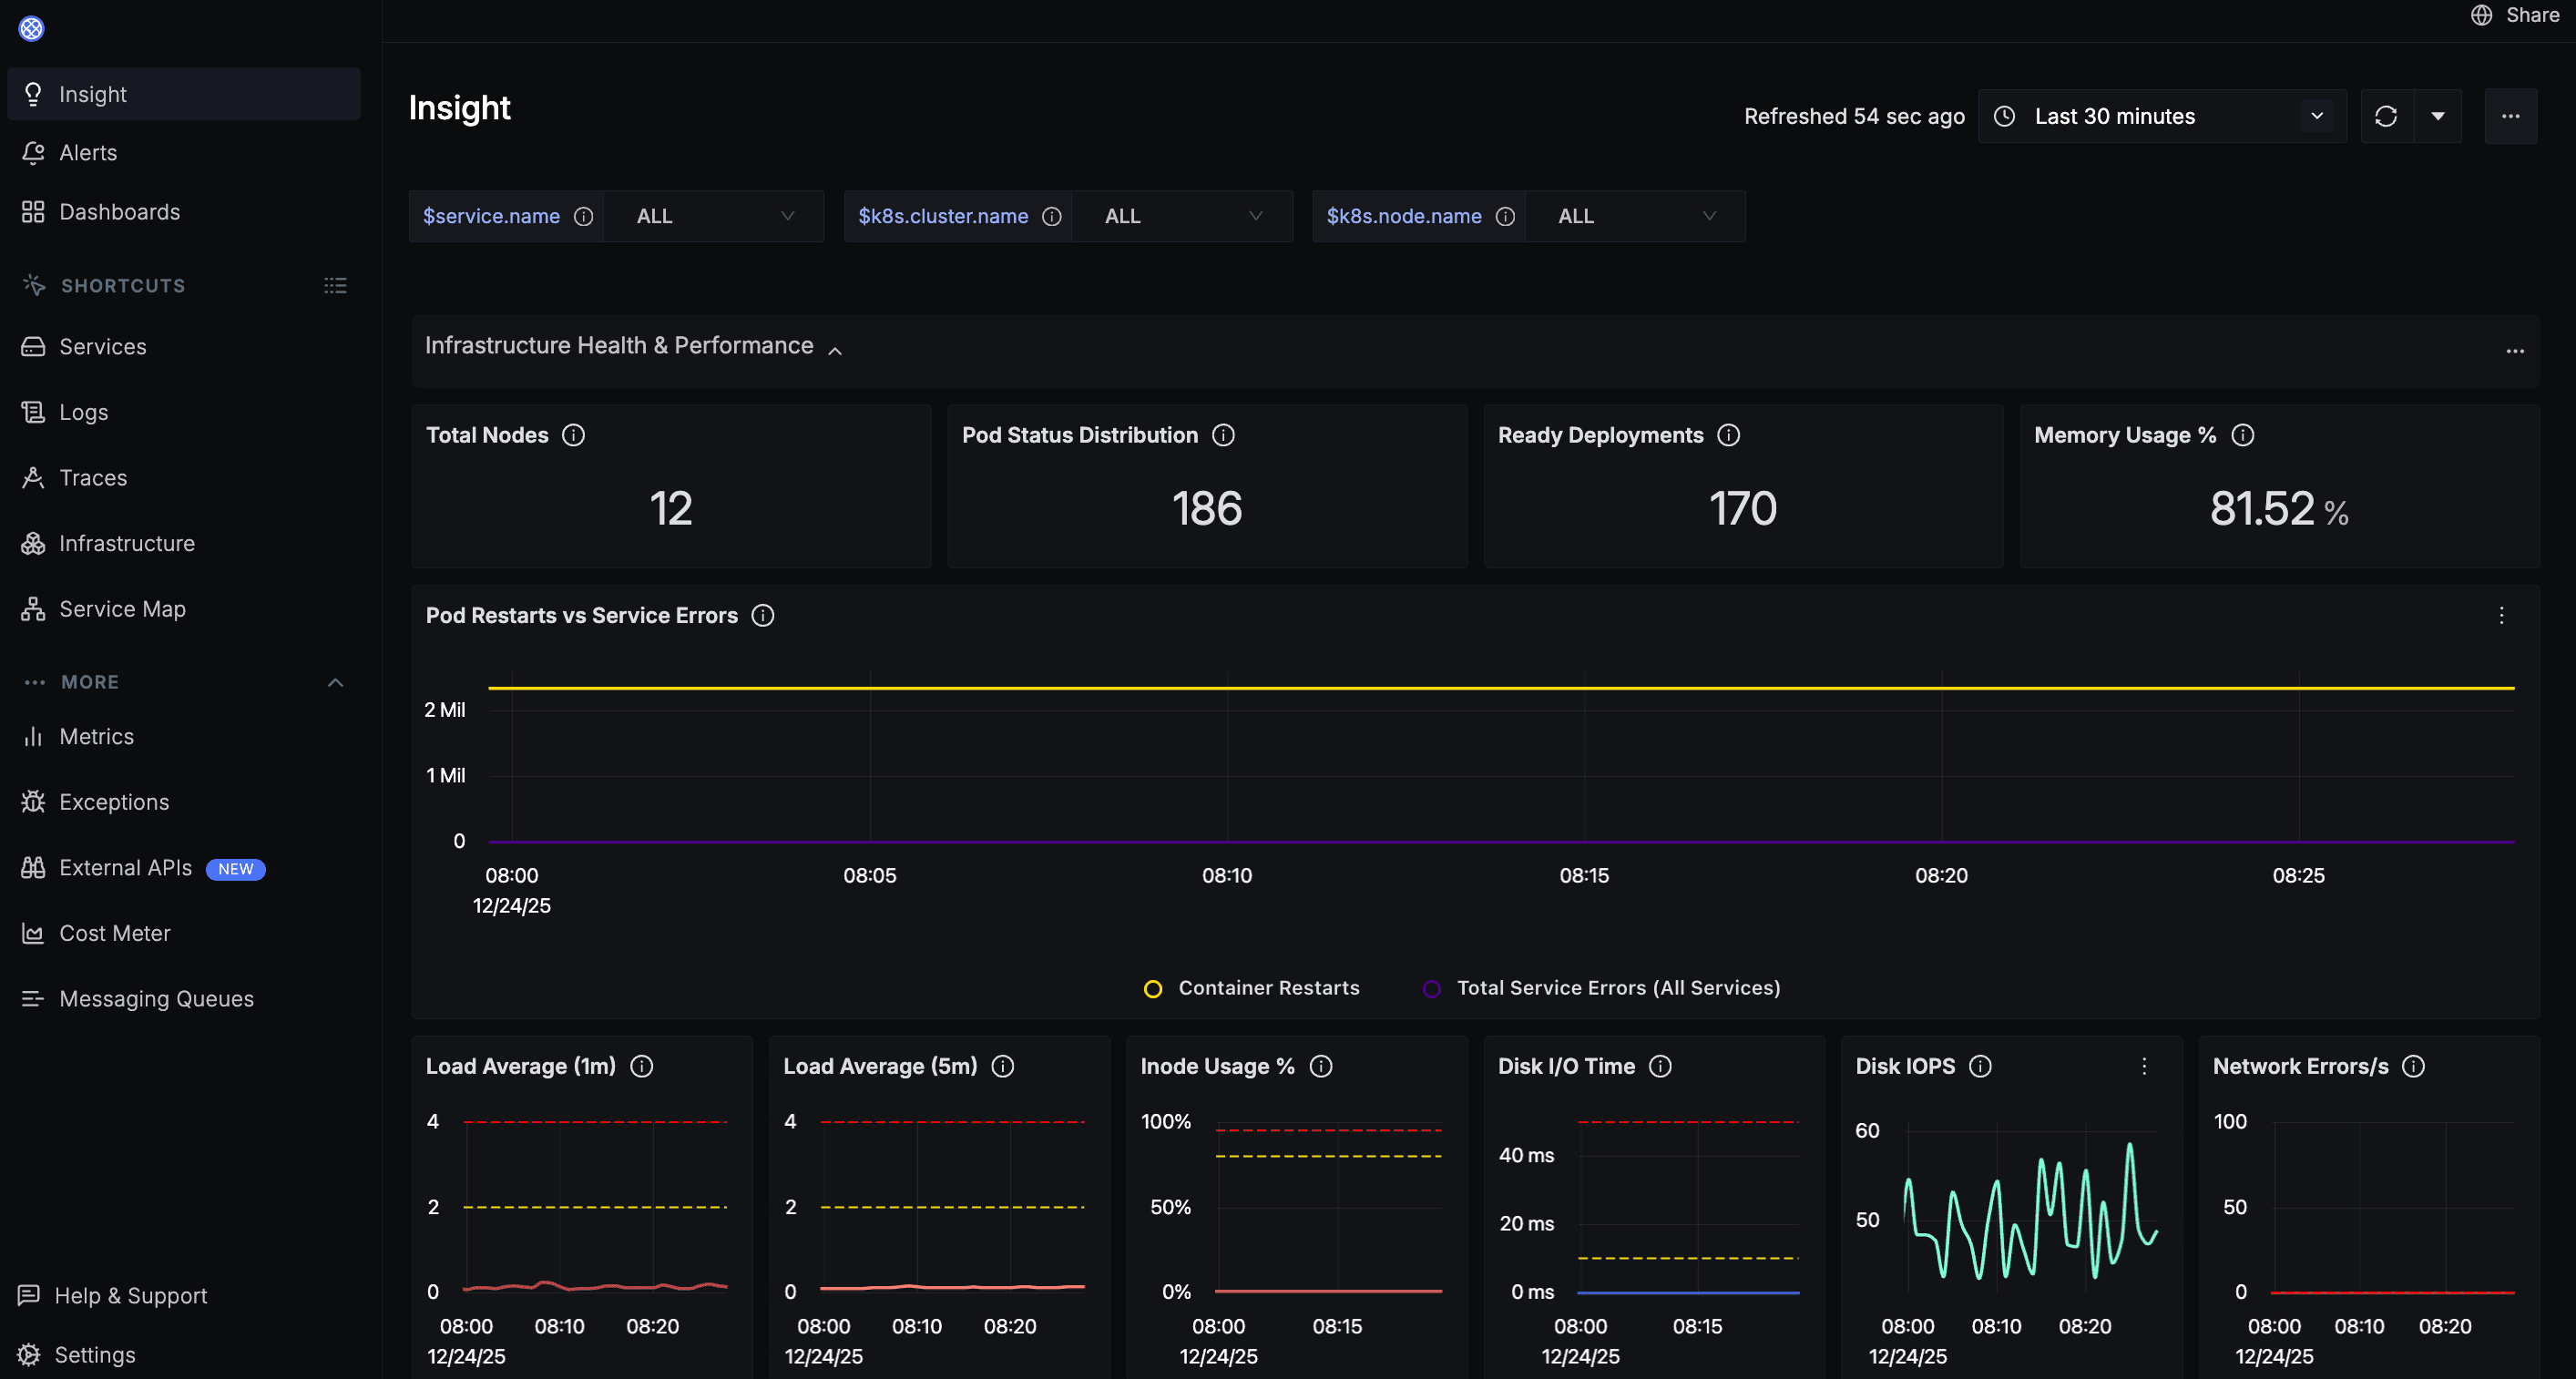The height and width of the screenshot is (1379, 2576).
Task: Open the ALL dropdown for $k8s.cluster.name
Action: (x=1183, y=216)
